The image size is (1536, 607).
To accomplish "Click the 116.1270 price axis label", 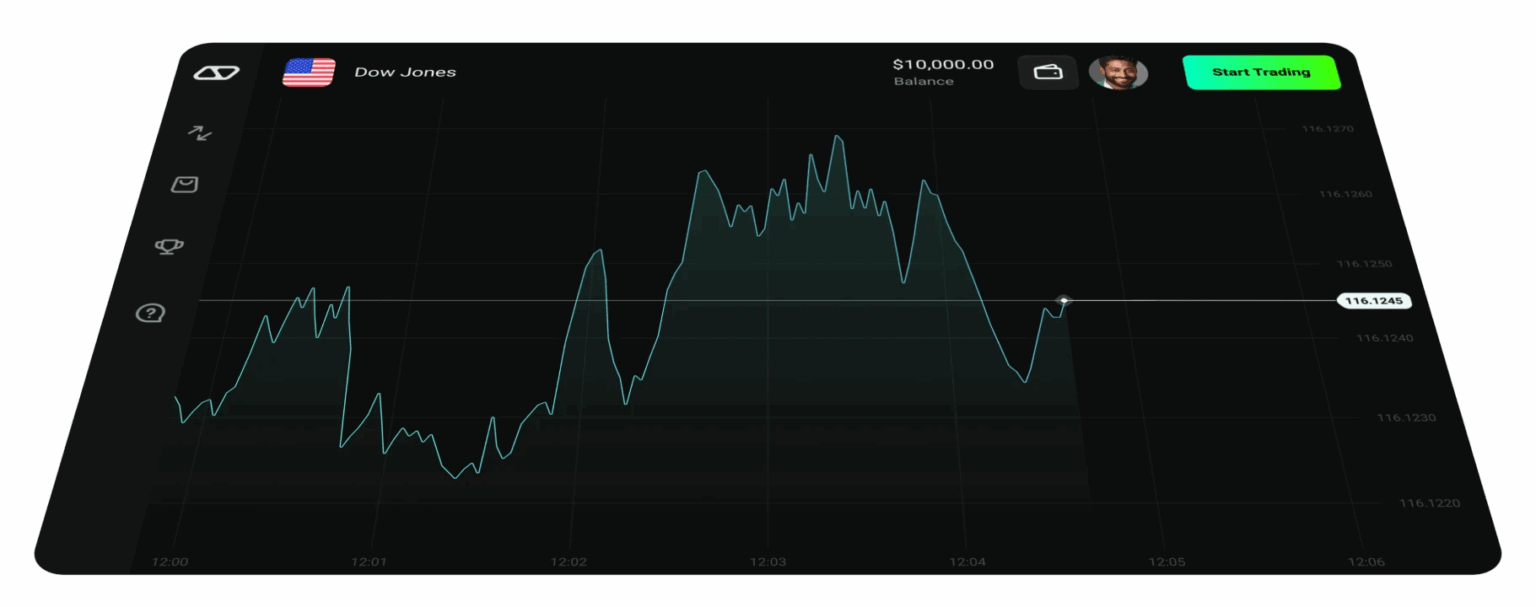I will [1327, 128].
